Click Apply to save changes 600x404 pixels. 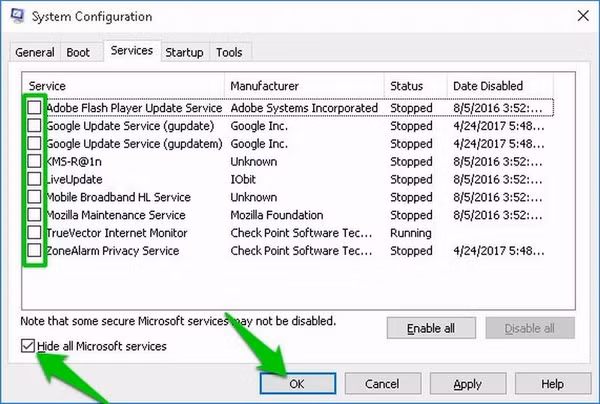point(467,383)
